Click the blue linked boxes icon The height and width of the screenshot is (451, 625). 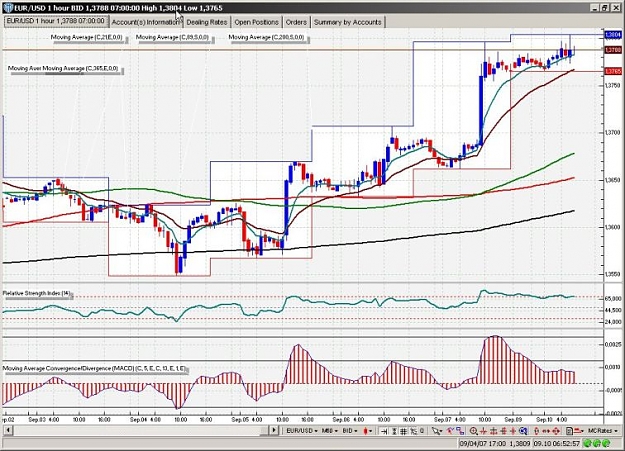pos(460,431)
